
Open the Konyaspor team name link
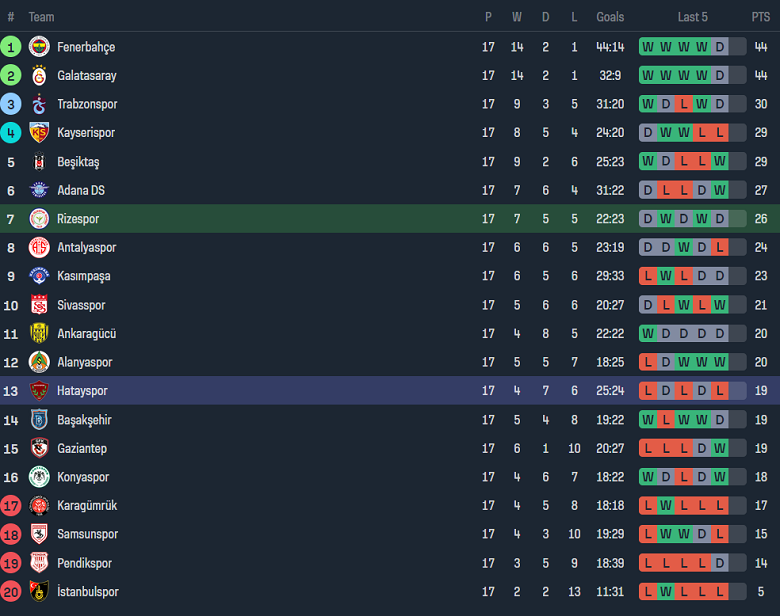tap(82, 477)
